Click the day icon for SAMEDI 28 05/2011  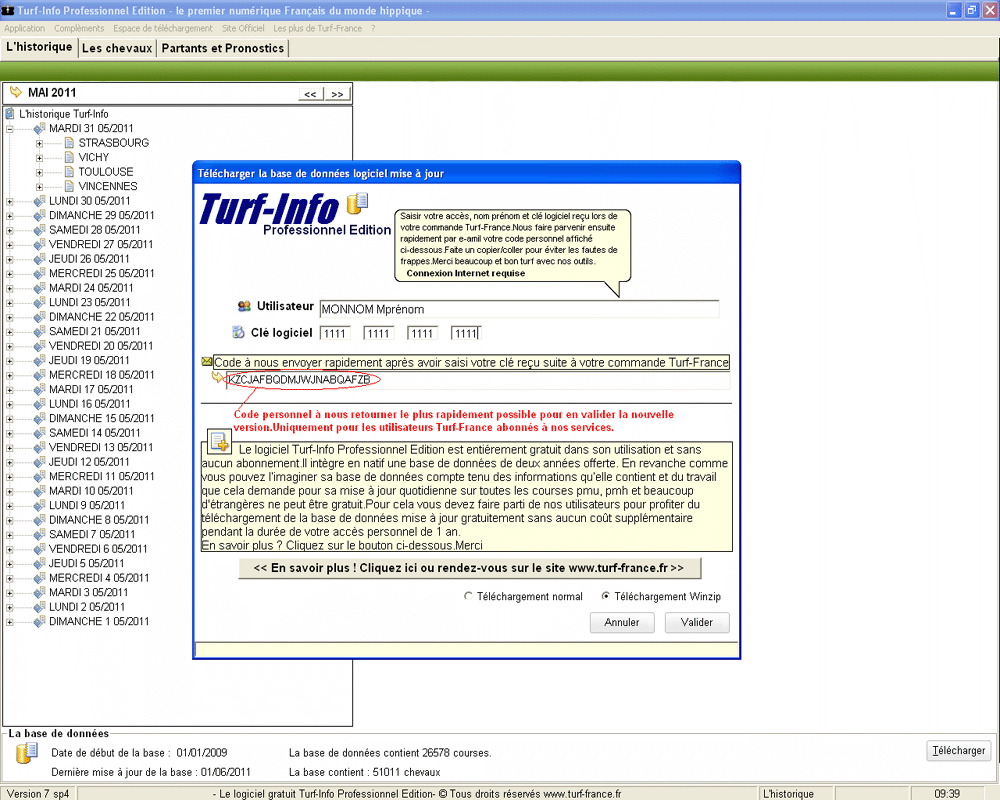point(40,230)
